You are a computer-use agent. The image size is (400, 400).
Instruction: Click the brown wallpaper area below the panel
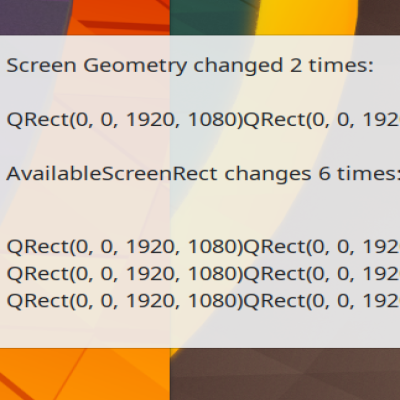(283, 373)
